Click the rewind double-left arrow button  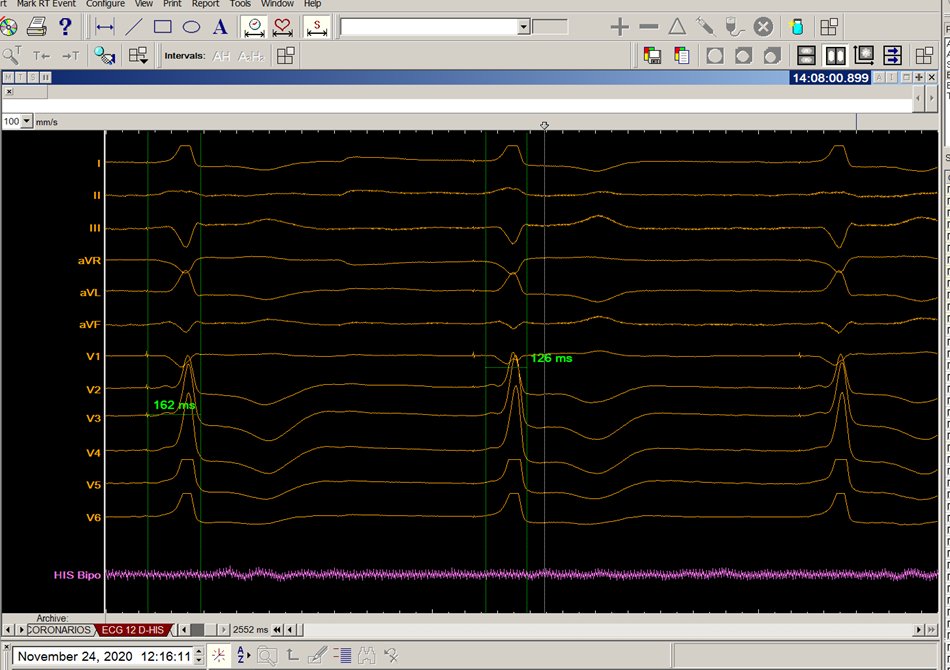[x=277, y=630]
